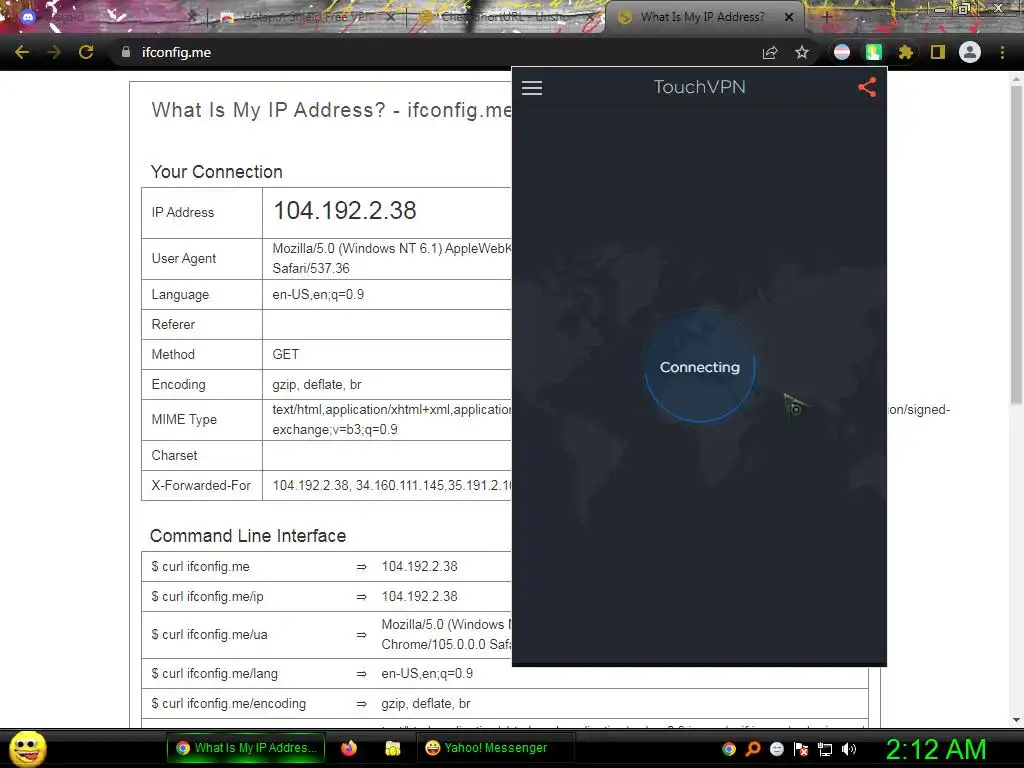1024x768 pixels.
Task: Click the 2:12 AM taskbar clock
Action: (935, 749)
